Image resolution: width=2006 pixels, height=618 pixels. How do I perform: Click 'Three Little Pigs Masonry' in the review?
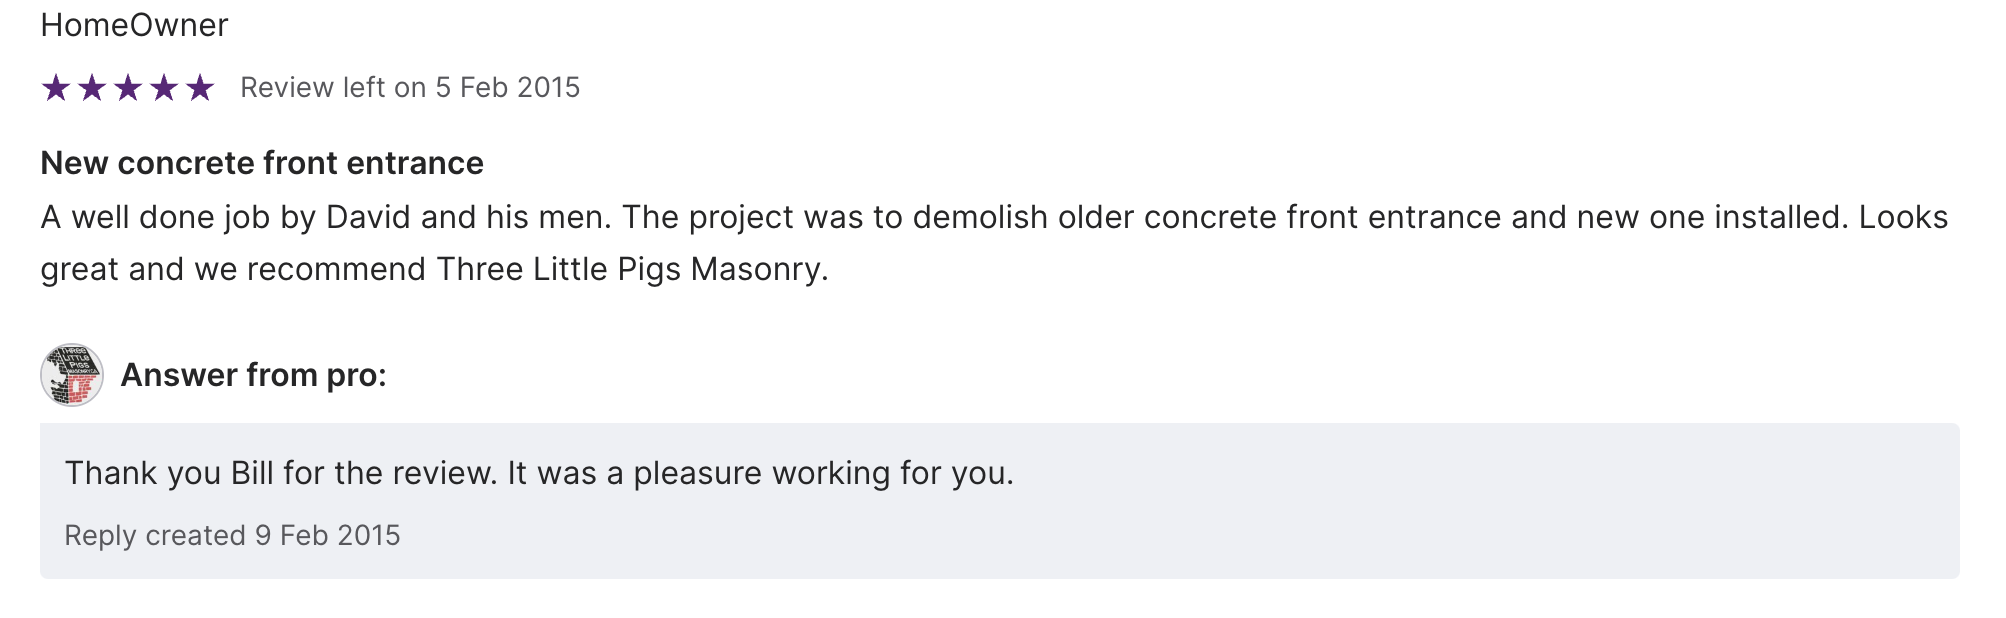[630, 269]
